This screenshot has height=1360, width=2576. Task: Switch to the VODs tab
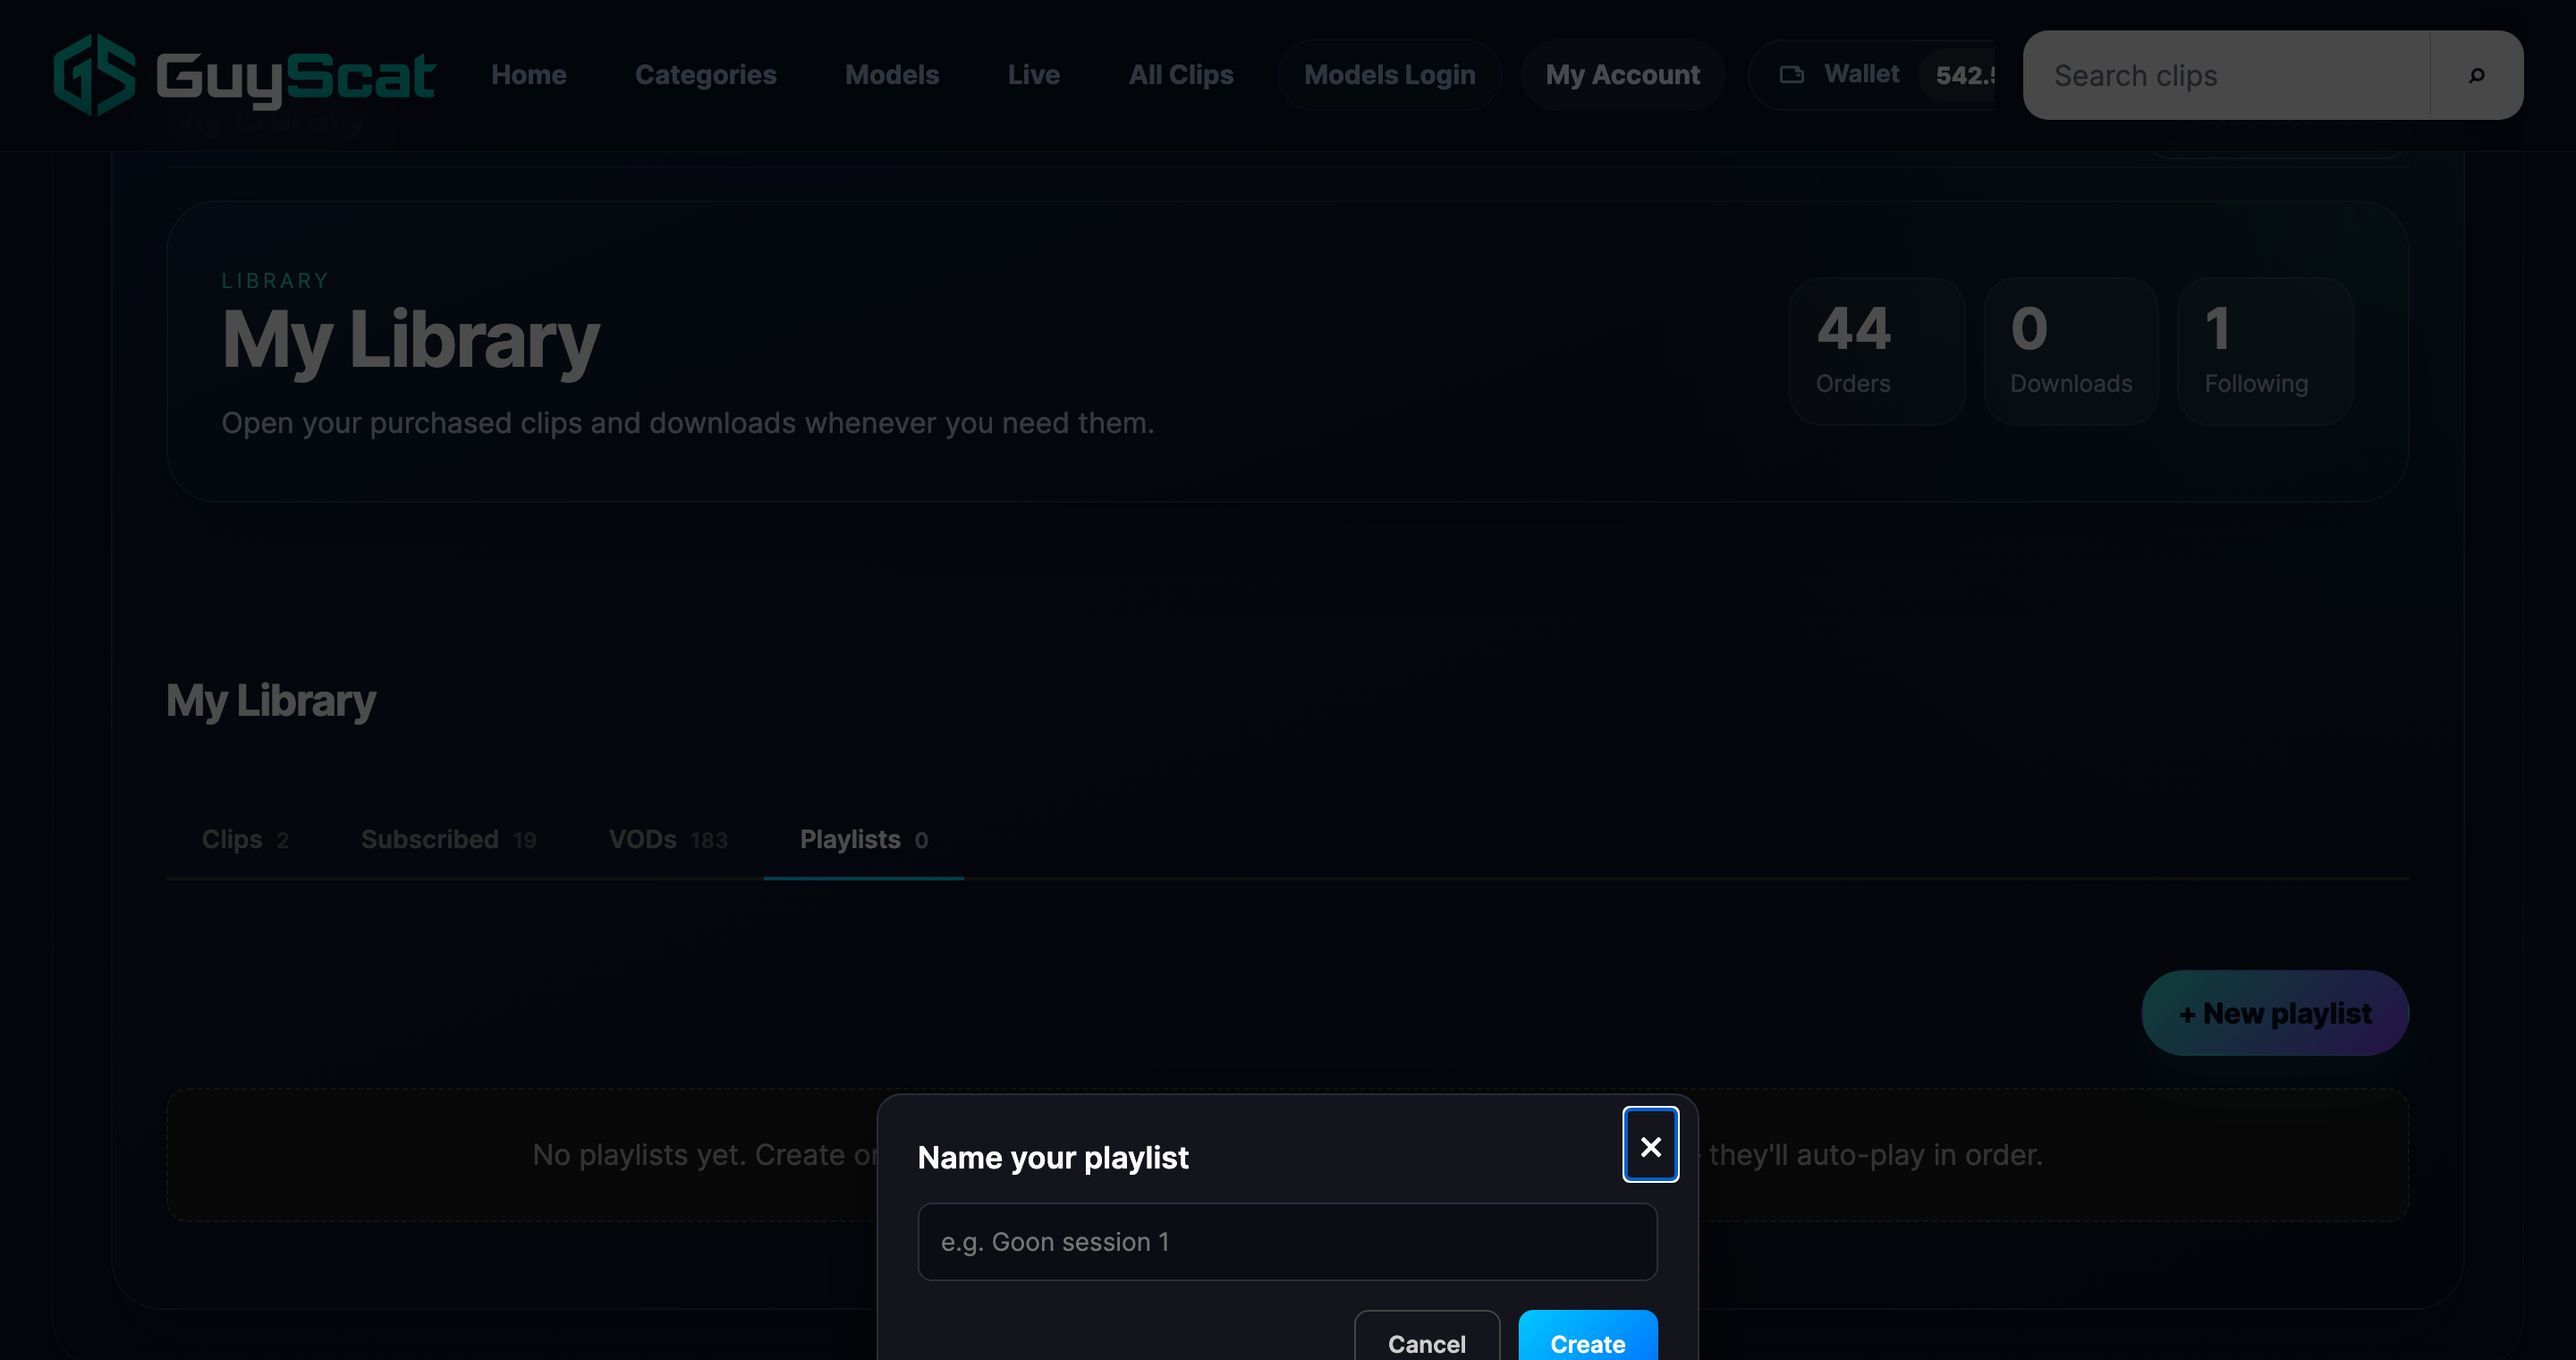668,839
